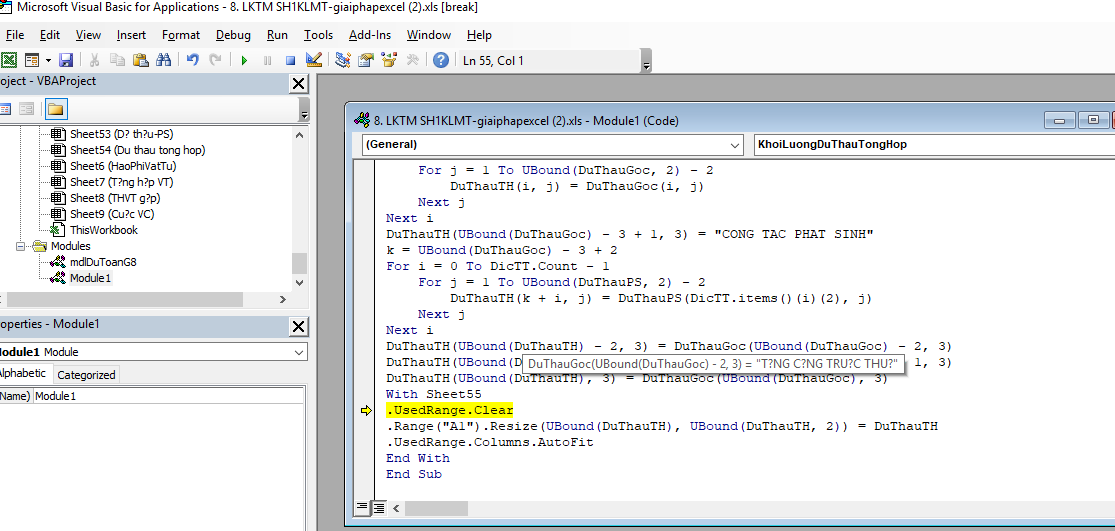
Task: Open the File menu
Action: [14, 35]
